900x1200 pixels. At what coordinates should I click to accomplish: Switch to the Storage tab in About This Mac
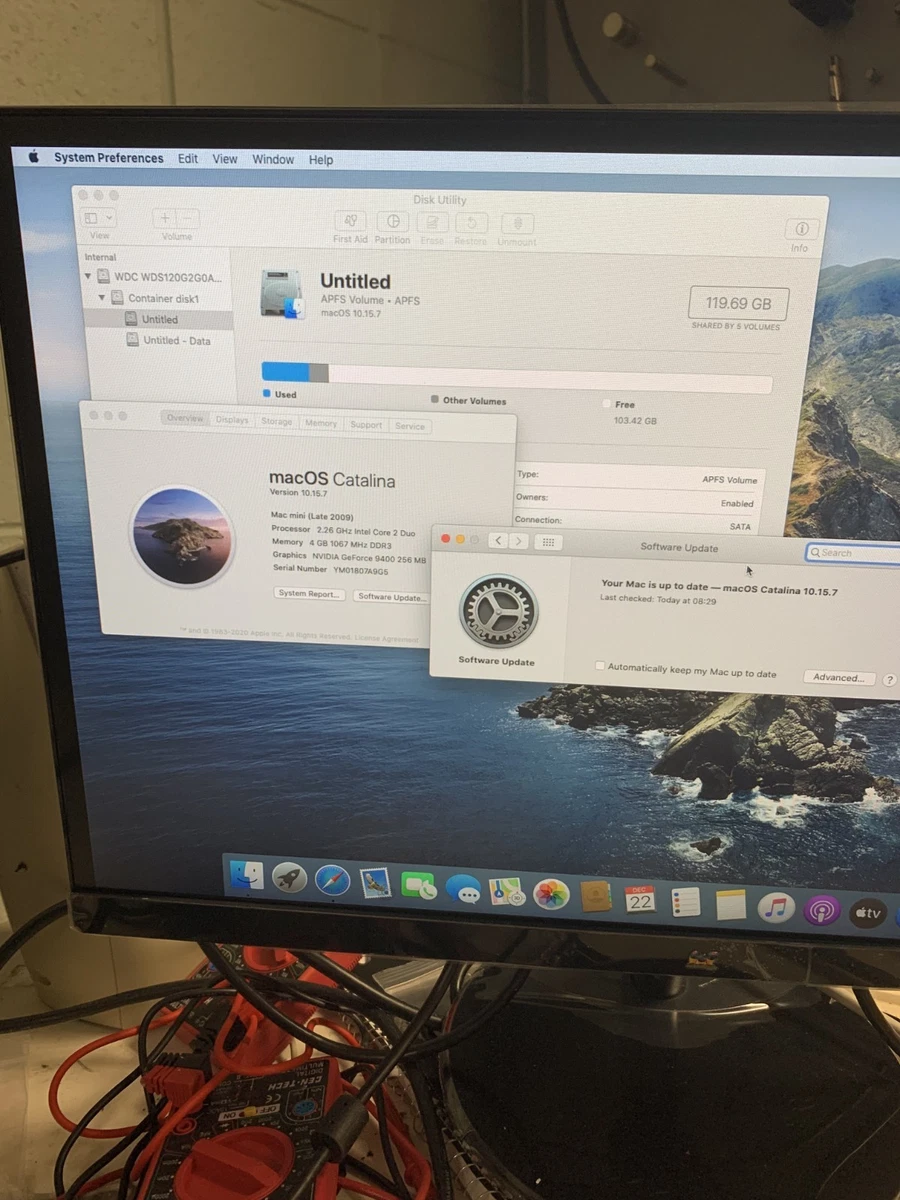coord(277,422)
